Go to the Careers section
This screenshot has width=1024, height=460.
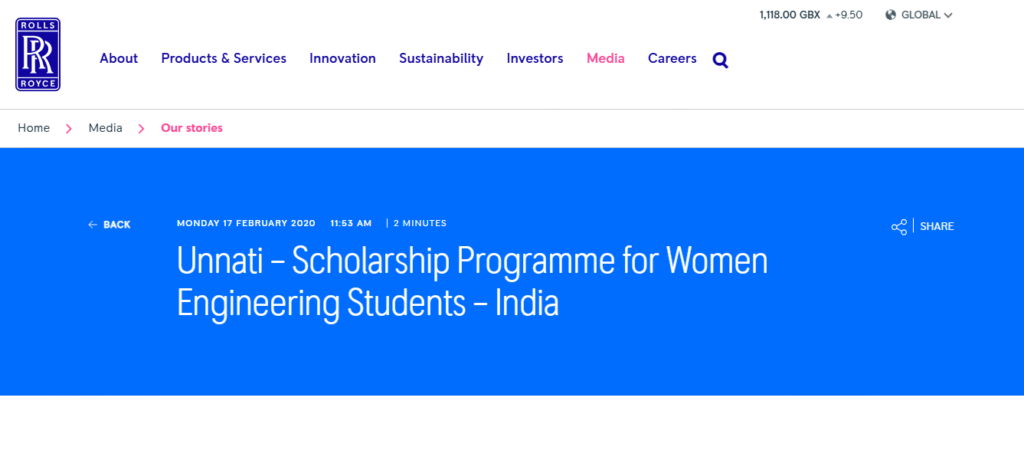click(672, 58)
